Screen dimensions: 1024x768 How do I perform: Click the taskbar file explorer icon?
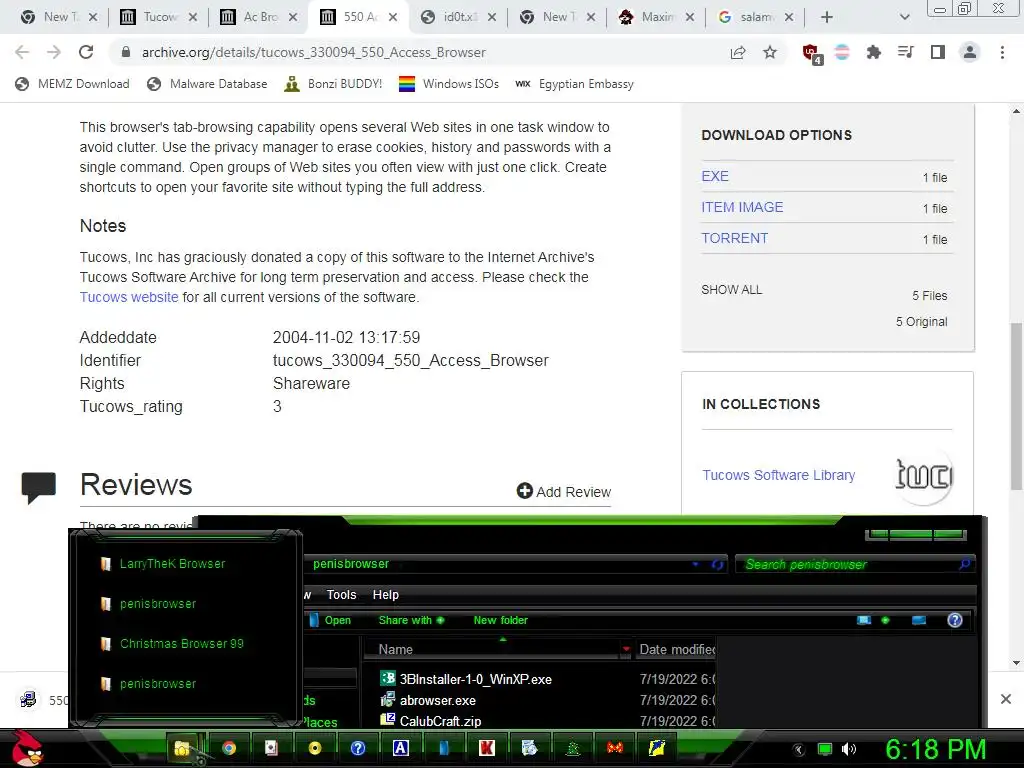coord(183,748)
